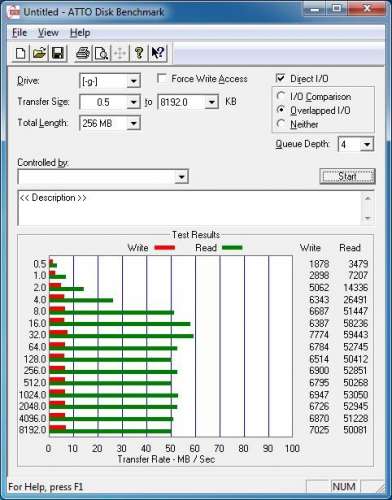Click the write value 6947
This screenshot has height=500, width=392.
(319, 395)
